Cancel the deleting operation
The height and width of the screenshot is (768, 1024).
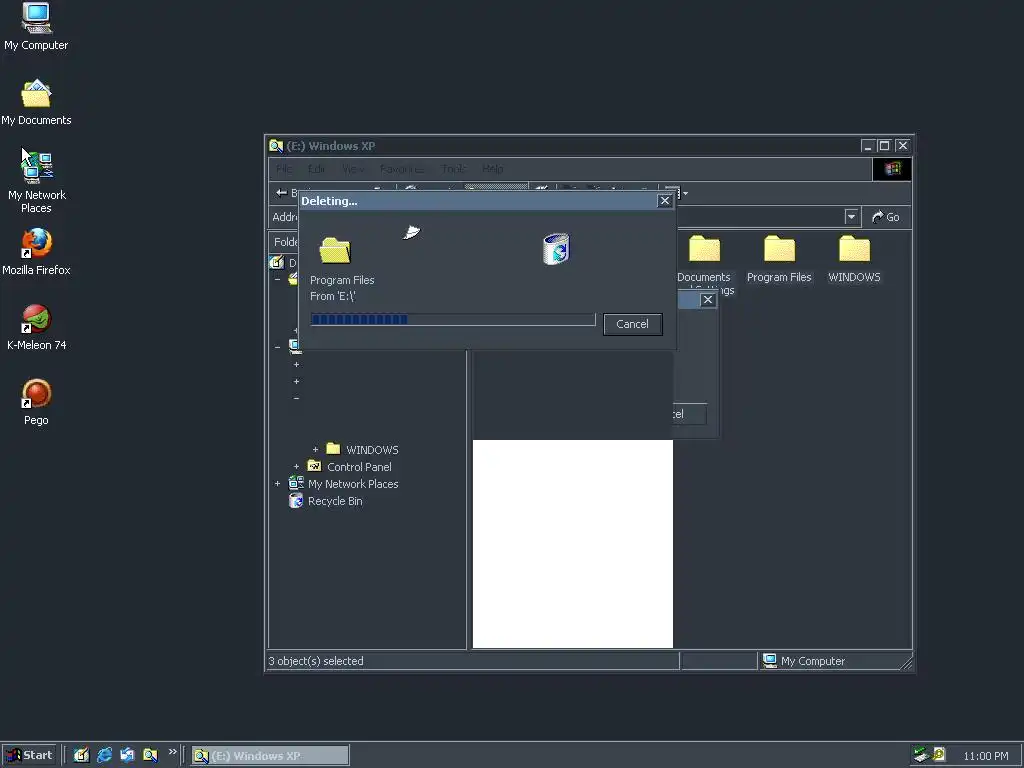(632, 324)
